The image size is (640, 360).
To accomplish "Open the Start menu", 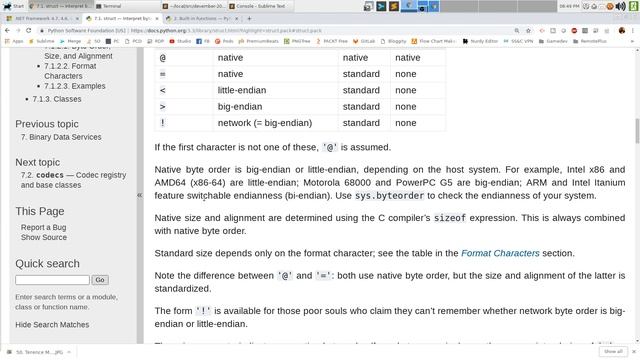I will pos(13,6).
